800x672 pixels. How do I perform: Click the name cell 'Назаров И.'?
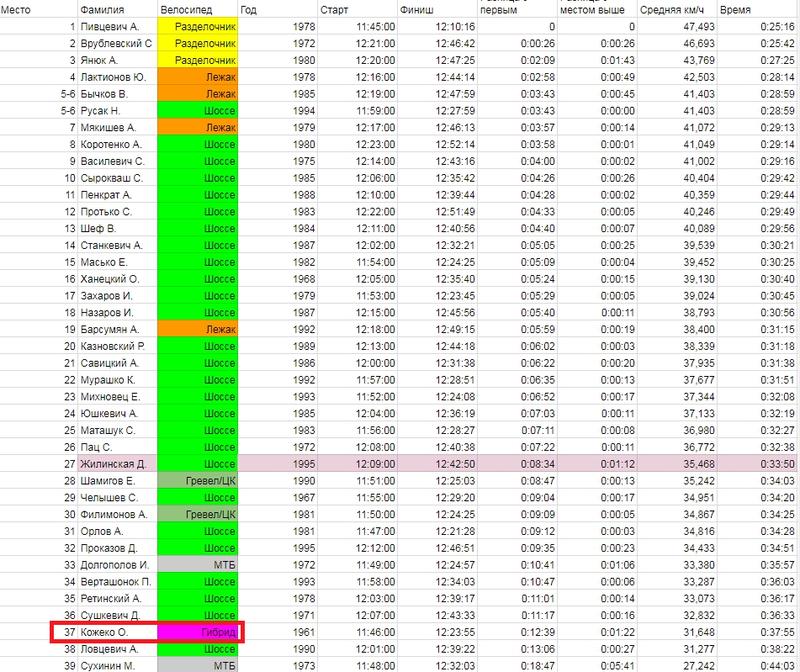coord(118,313)
